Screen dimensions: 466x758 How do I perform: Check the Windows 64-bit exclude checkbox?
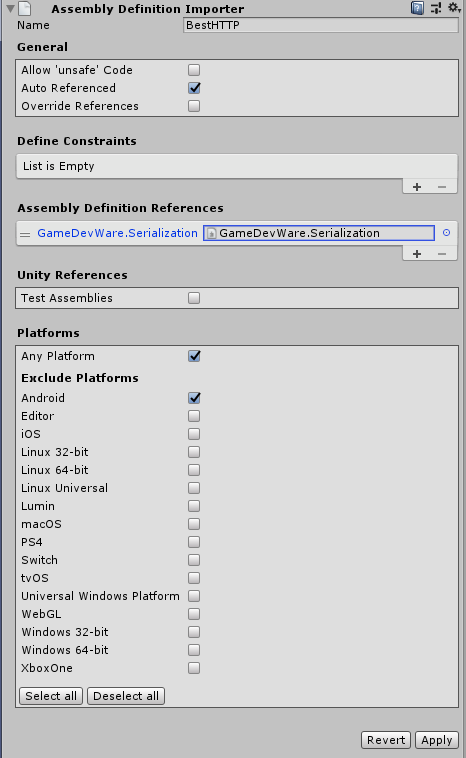tap(194, 650)
